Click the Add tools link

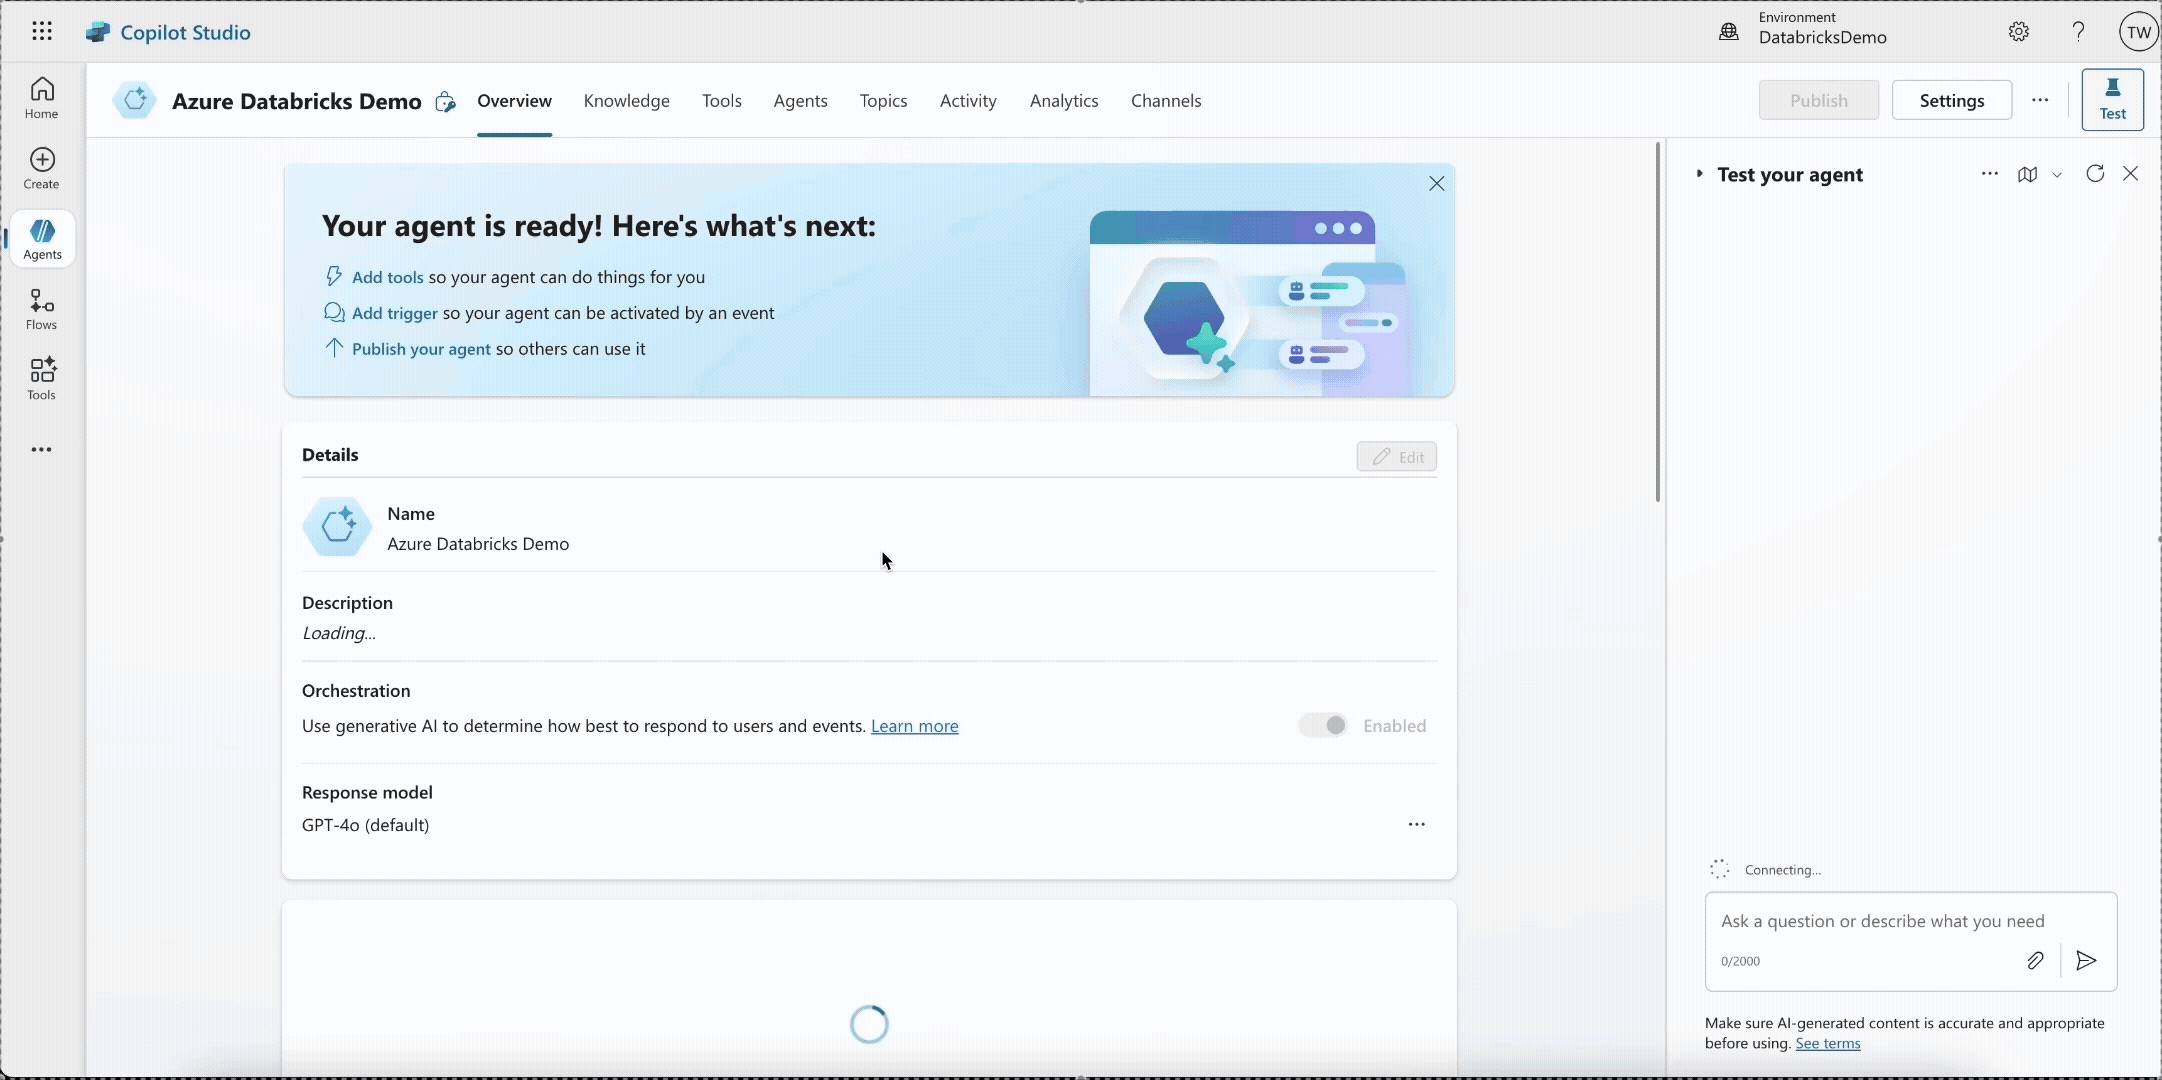coord(387,277)
